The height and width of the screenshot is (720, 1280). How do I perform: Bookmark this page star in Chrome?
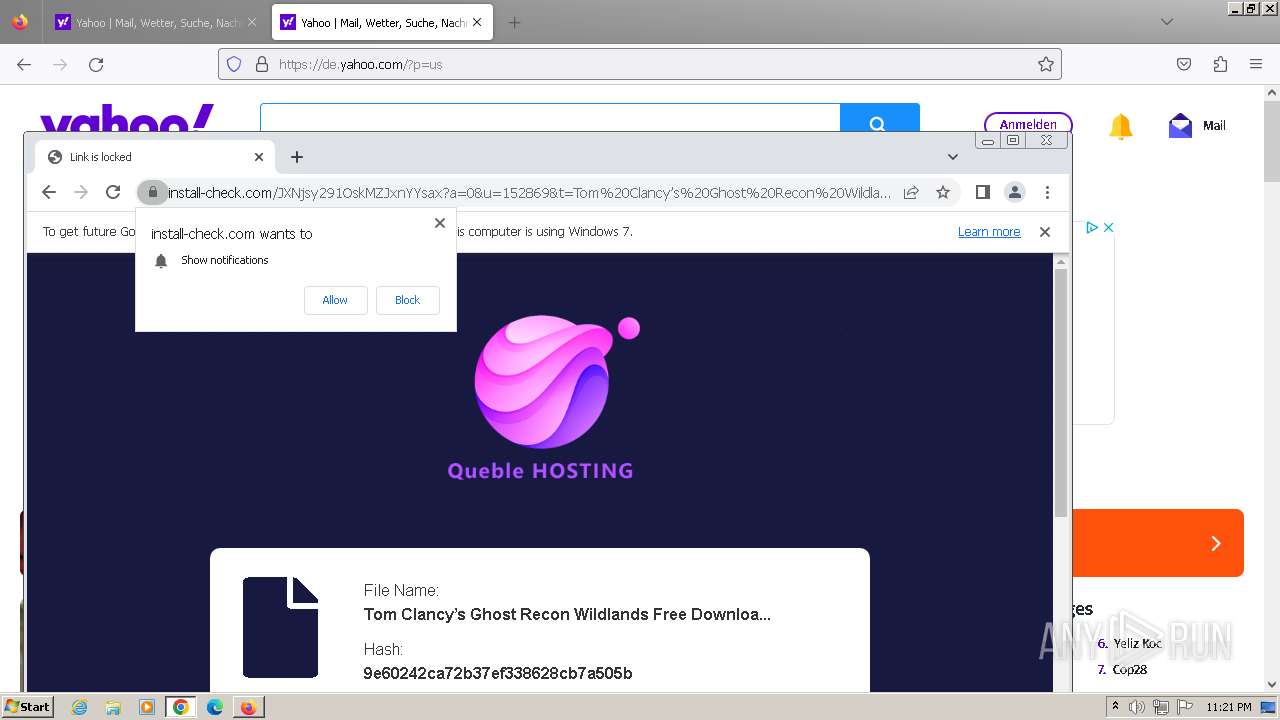(x=943, y=192)
